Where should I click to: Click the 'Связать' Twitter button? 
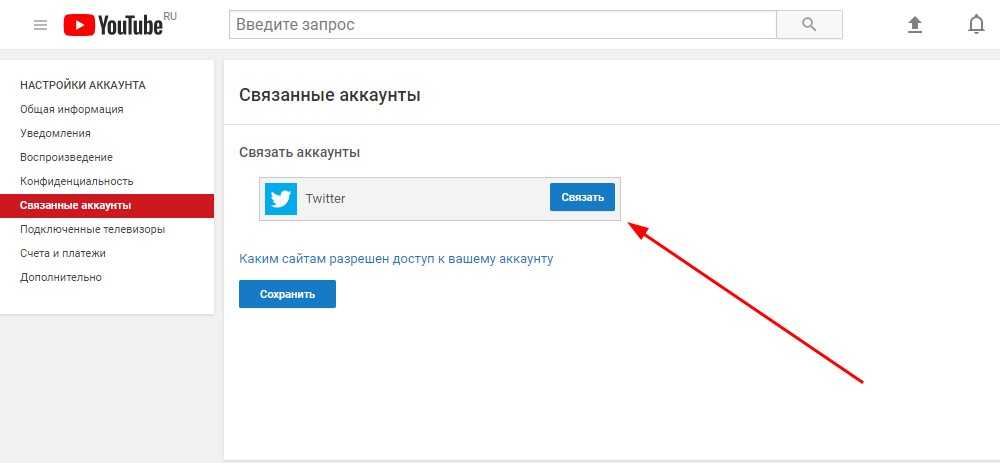click(x=582, y=197)
